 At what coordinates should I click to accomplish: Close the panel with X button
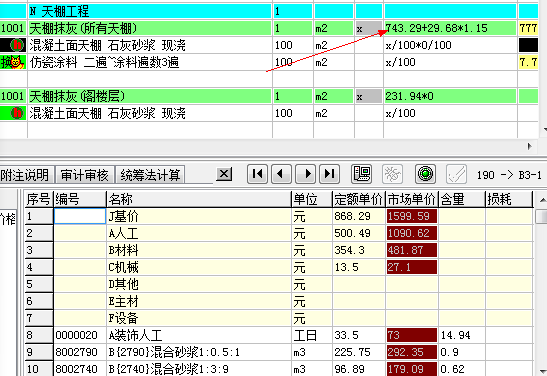tap(224, 174)
